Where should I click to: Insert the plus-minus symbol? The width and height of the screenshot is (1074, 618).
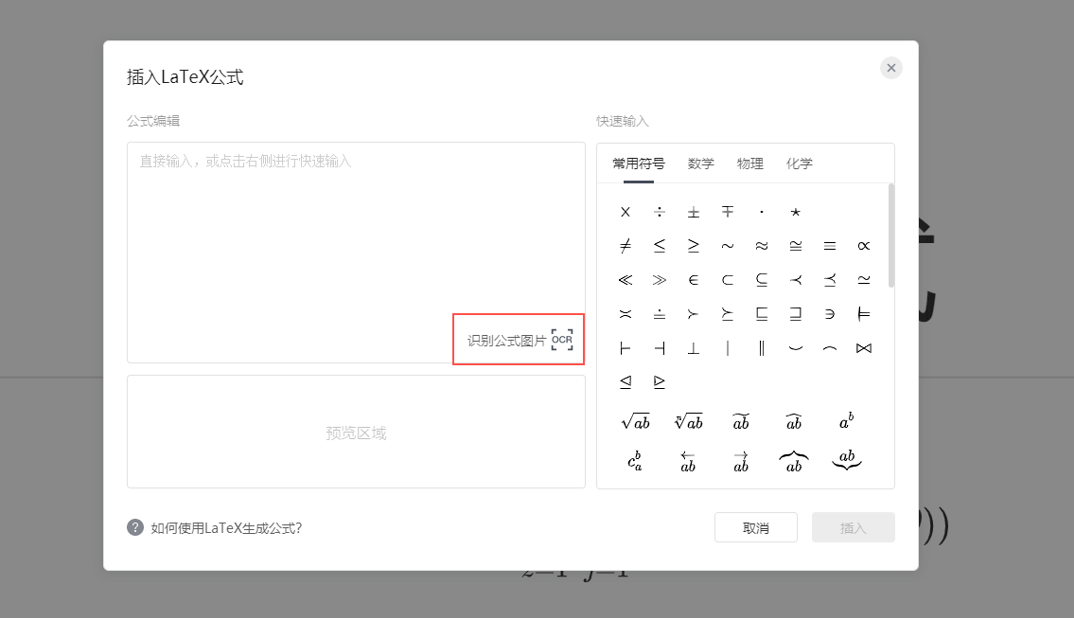click(x=693, y=211)
